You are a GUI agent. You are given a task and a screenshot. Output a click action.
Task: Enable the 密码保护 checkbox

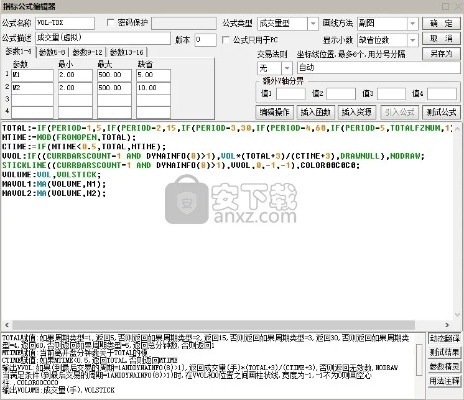(x=110, y=23)
